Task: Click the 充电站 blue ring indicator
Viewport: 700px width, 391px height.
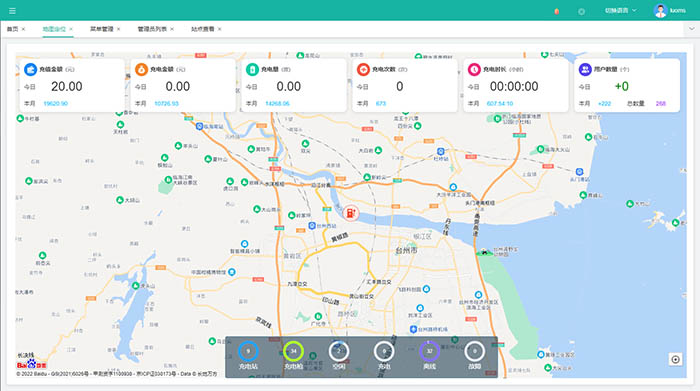Action: tap(248, 351)
